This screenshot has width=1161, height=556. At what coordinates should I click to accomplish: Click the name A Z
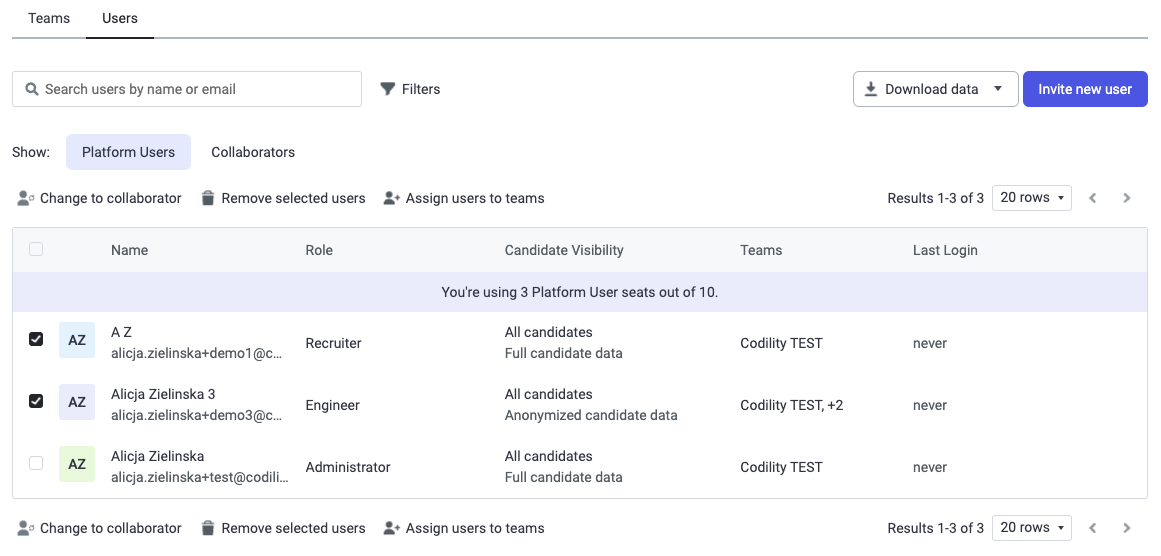point(121,332)
